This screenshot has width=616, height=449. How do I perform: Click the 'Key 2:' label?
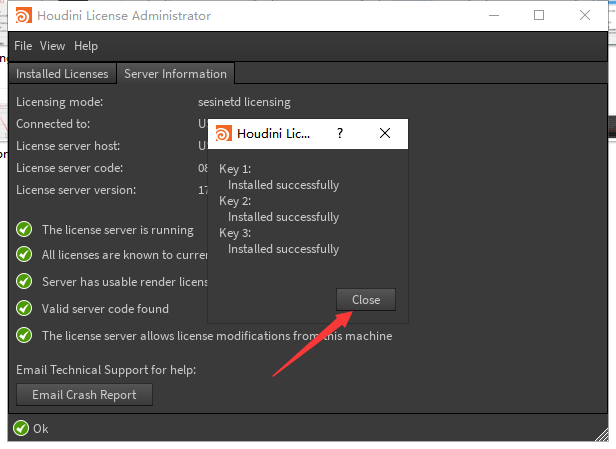tap(235, 201)
